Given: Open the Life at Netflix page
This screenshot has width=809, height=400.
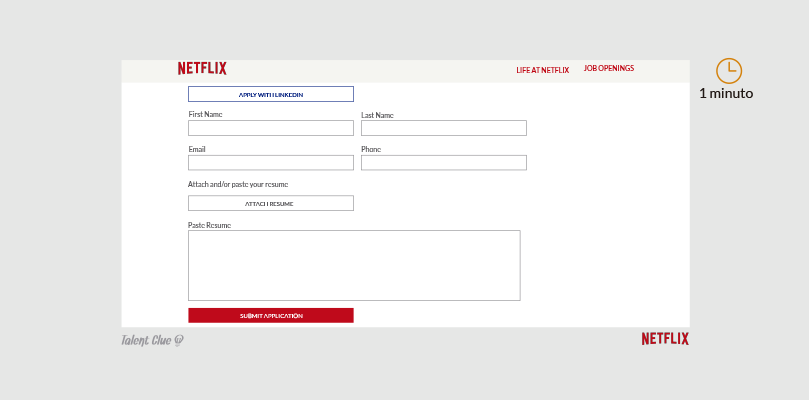Looking at the screenshot, I should [x=543, y=70].
